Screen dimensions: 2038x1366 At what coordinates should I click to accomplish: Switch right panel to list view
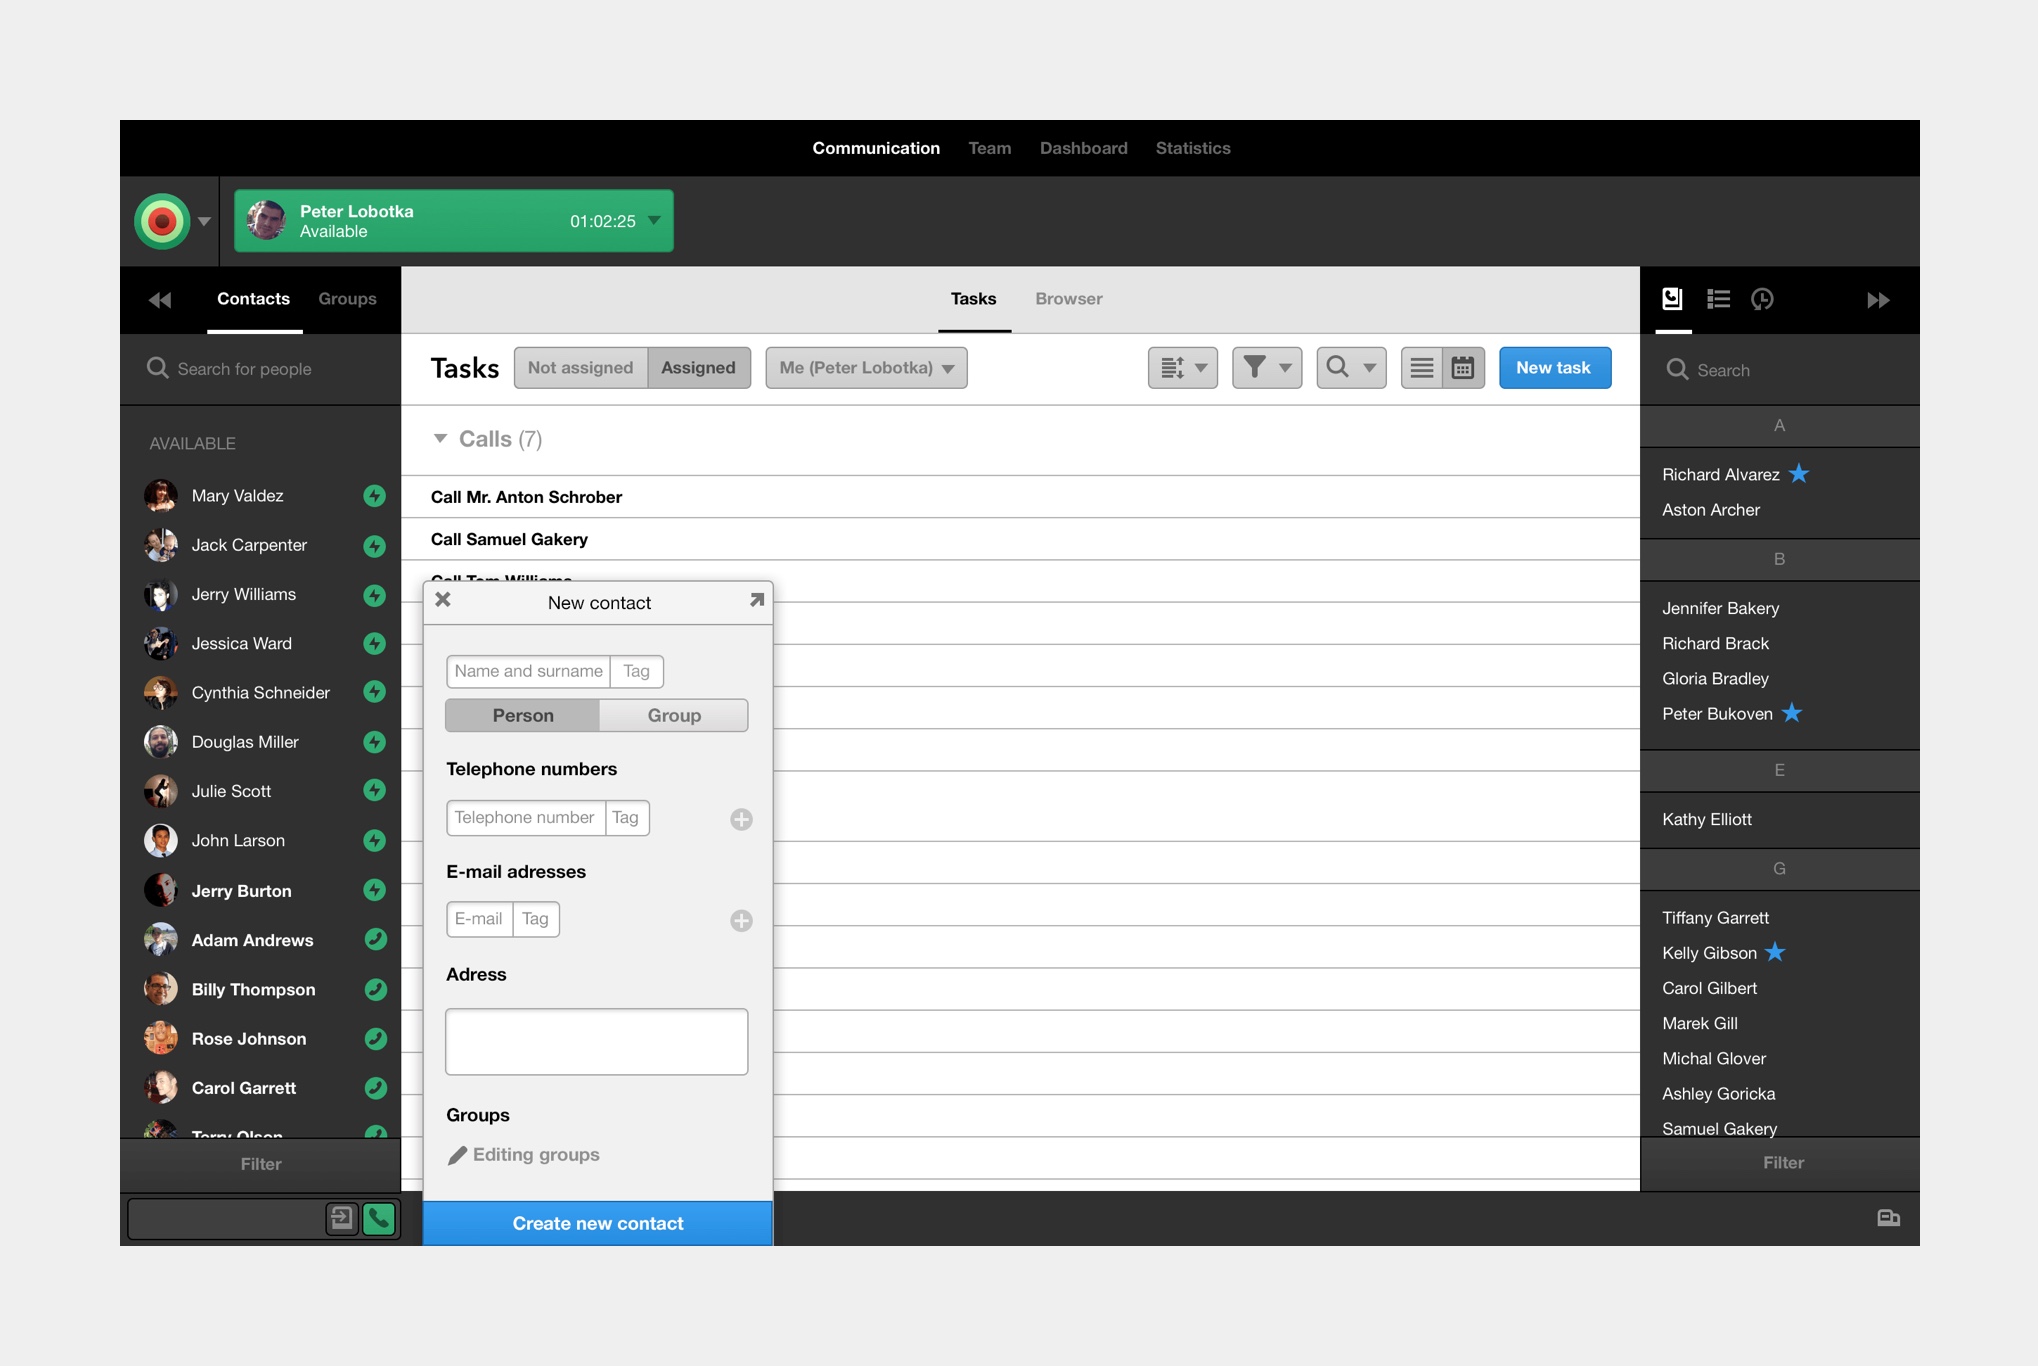pyautogui.click(x=1718, y=299)
